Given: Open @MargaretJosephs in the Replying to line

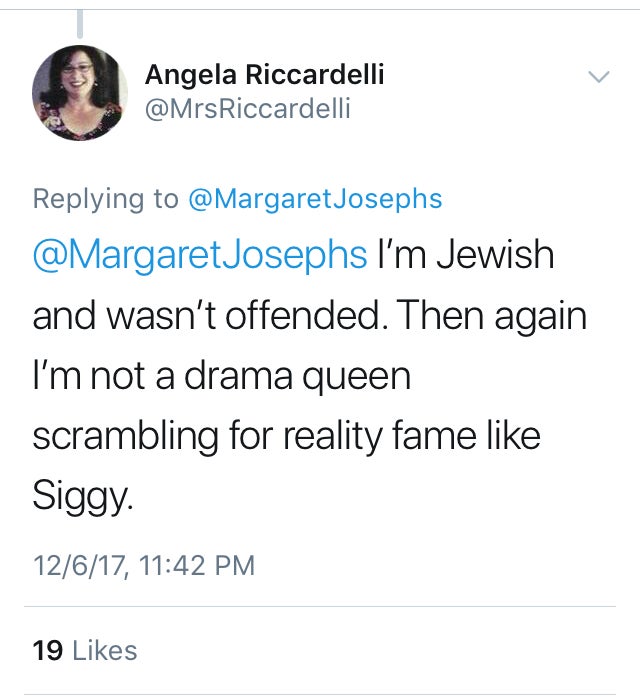Looking at the screenshot, I should point(315,199).
